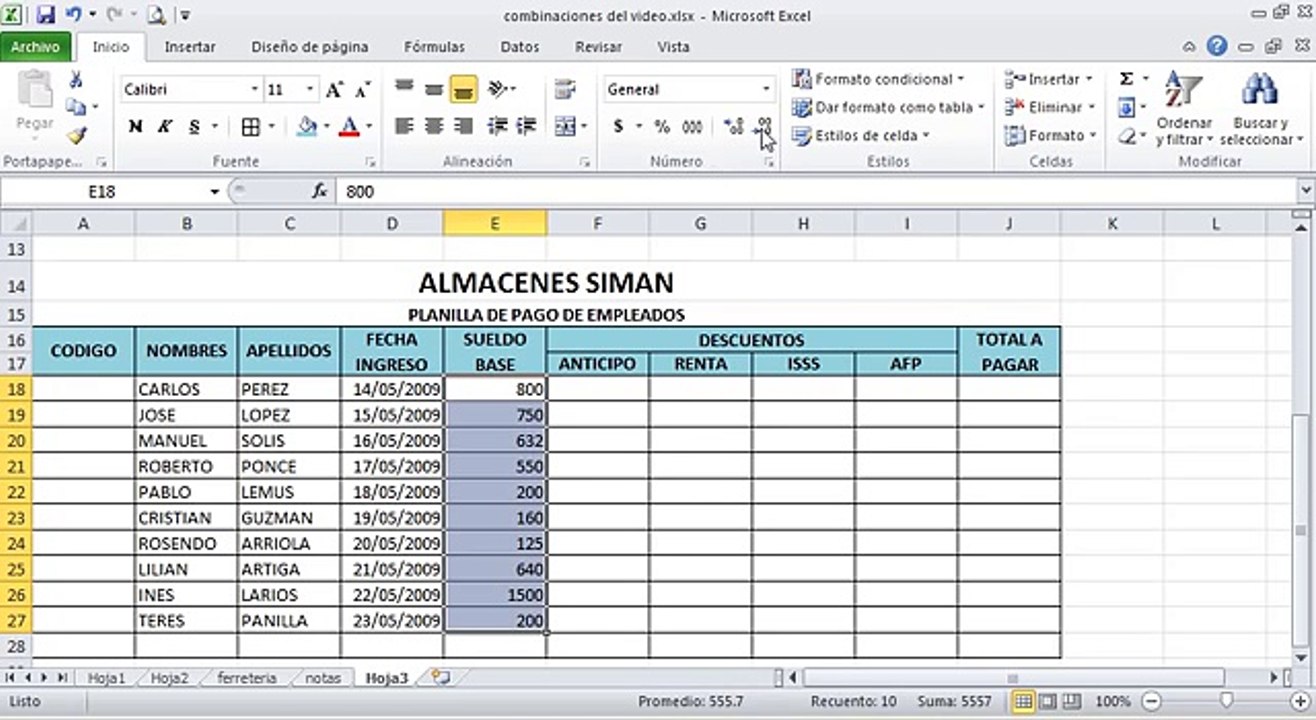The height and width of the screenshot is (720, 1316).
Task: Click the AutoSum sigma icon
Action: coord(1126,79)
